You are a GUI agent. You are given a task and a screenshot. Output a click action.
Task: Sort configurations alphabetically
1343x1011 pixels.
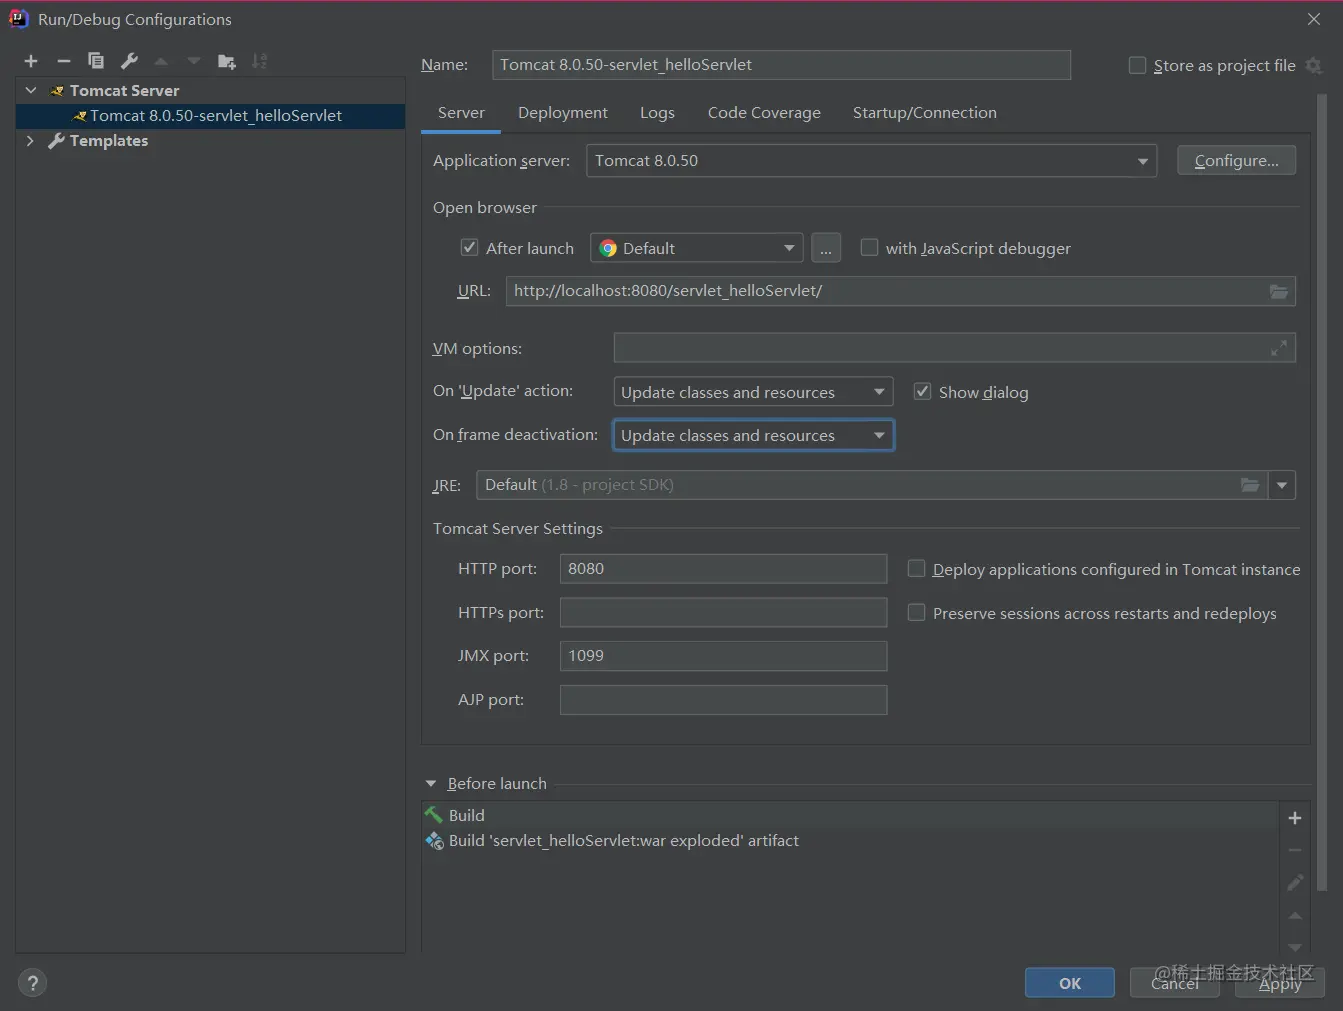(260, 61)
